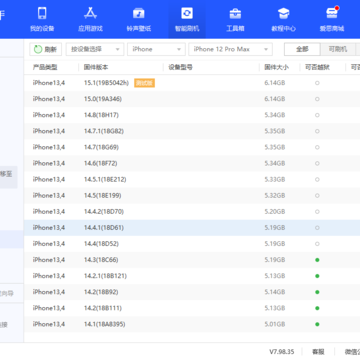Select firmware 15.0(19A346)

coord(192,99)
